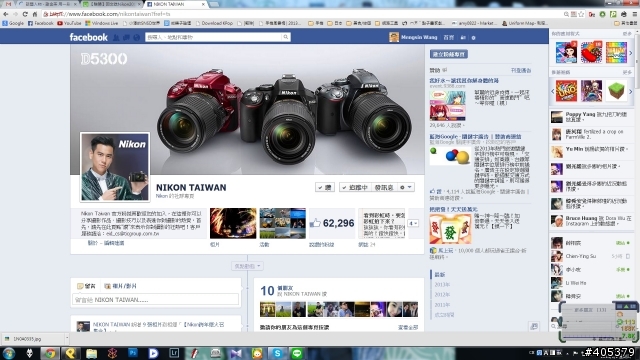
Task: Select the Post tab in composer
Action: click(86, 286)
